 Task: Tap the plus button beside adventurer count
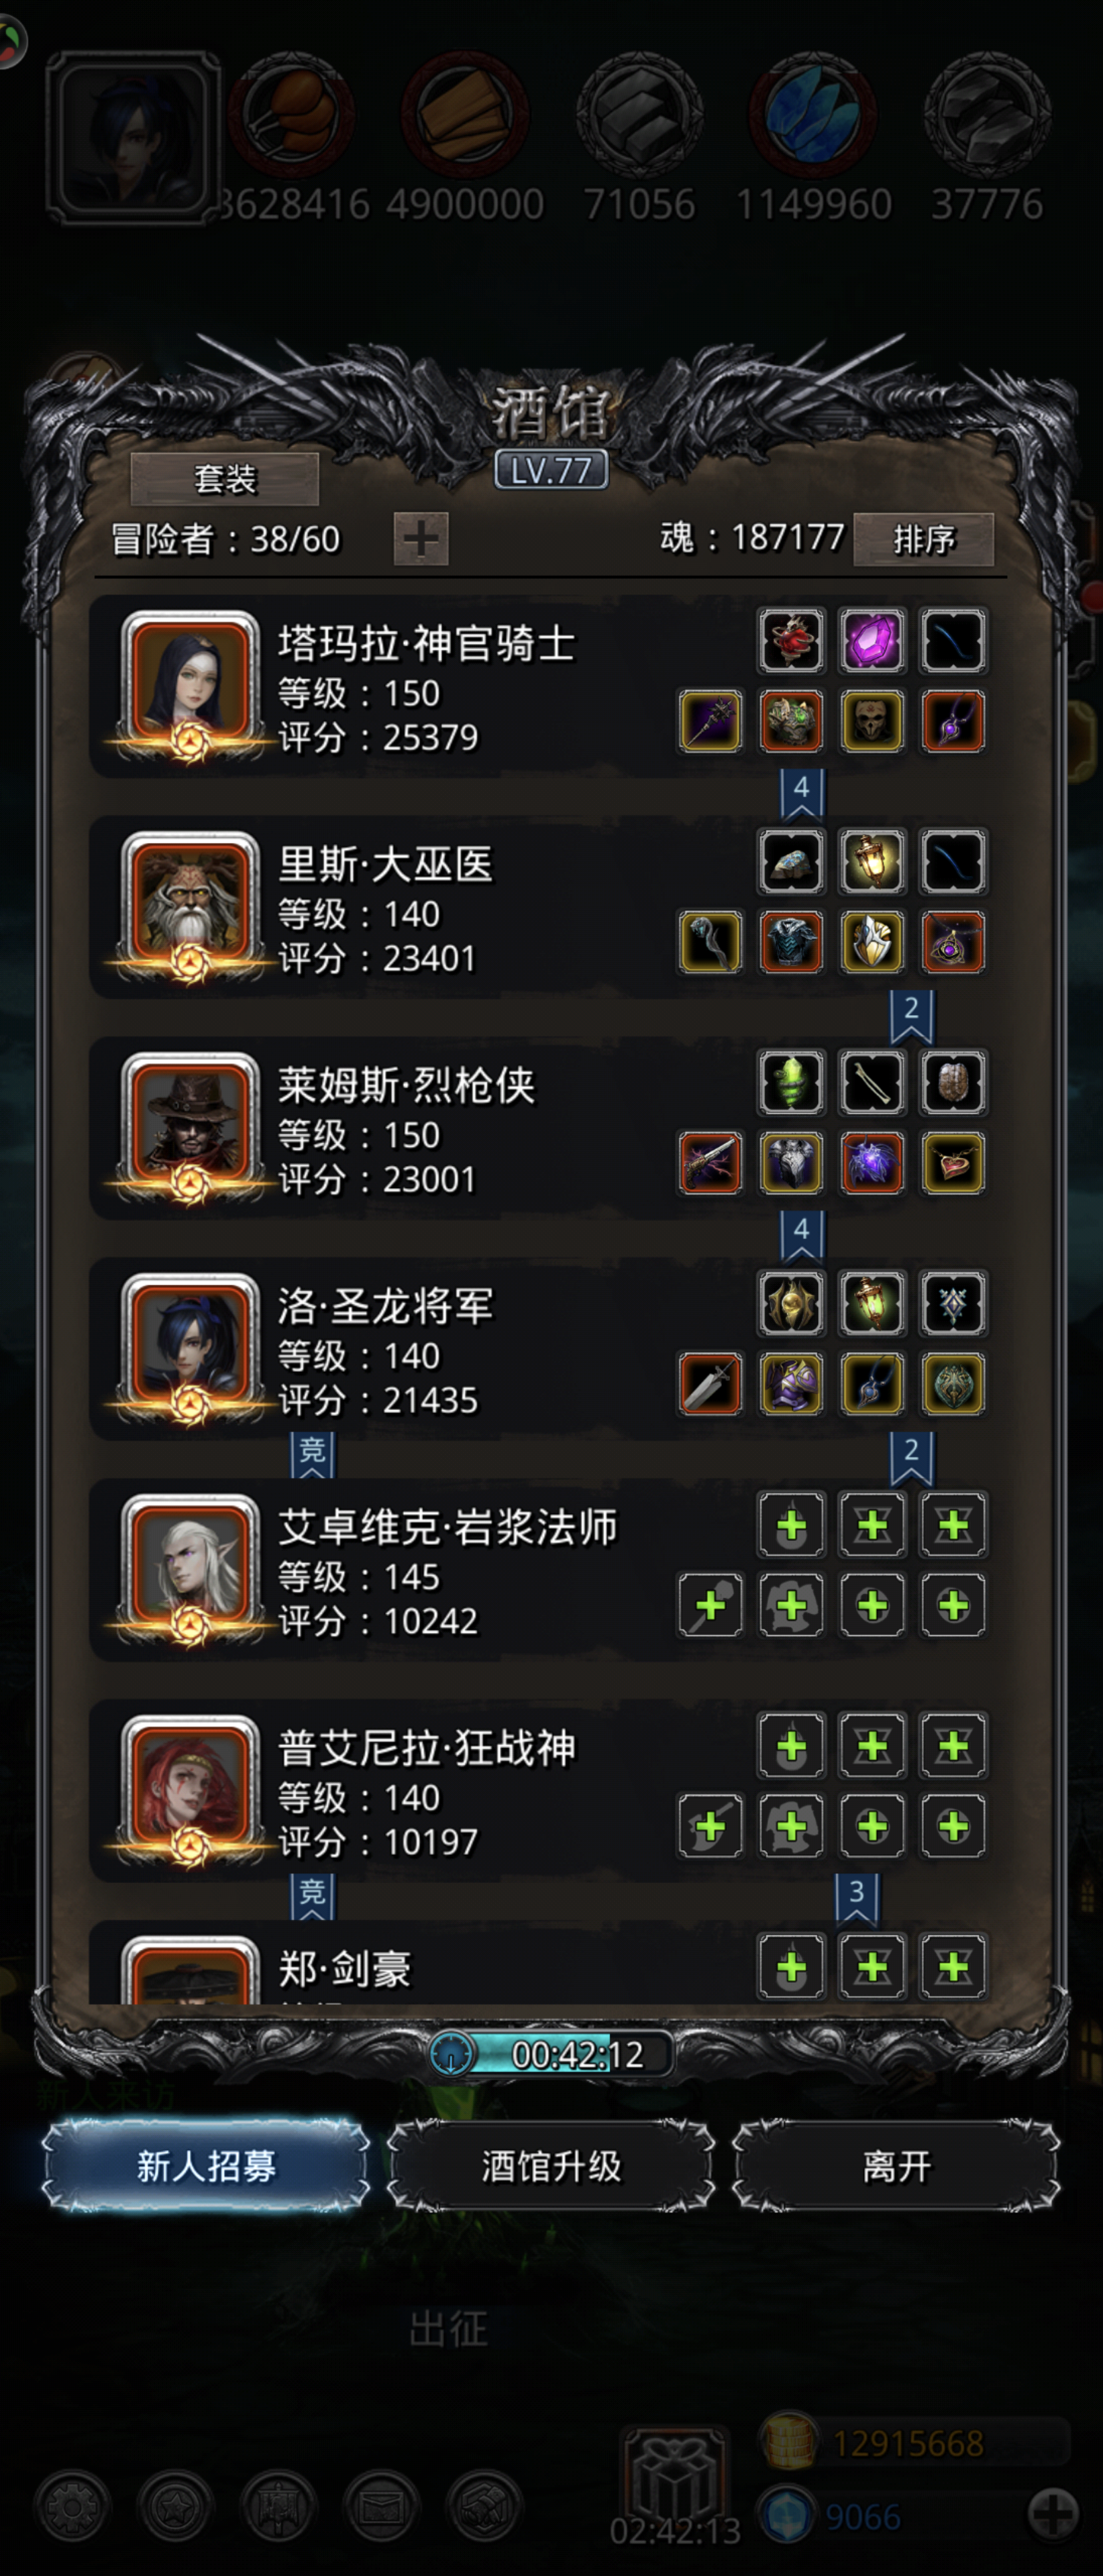point(421,539)
